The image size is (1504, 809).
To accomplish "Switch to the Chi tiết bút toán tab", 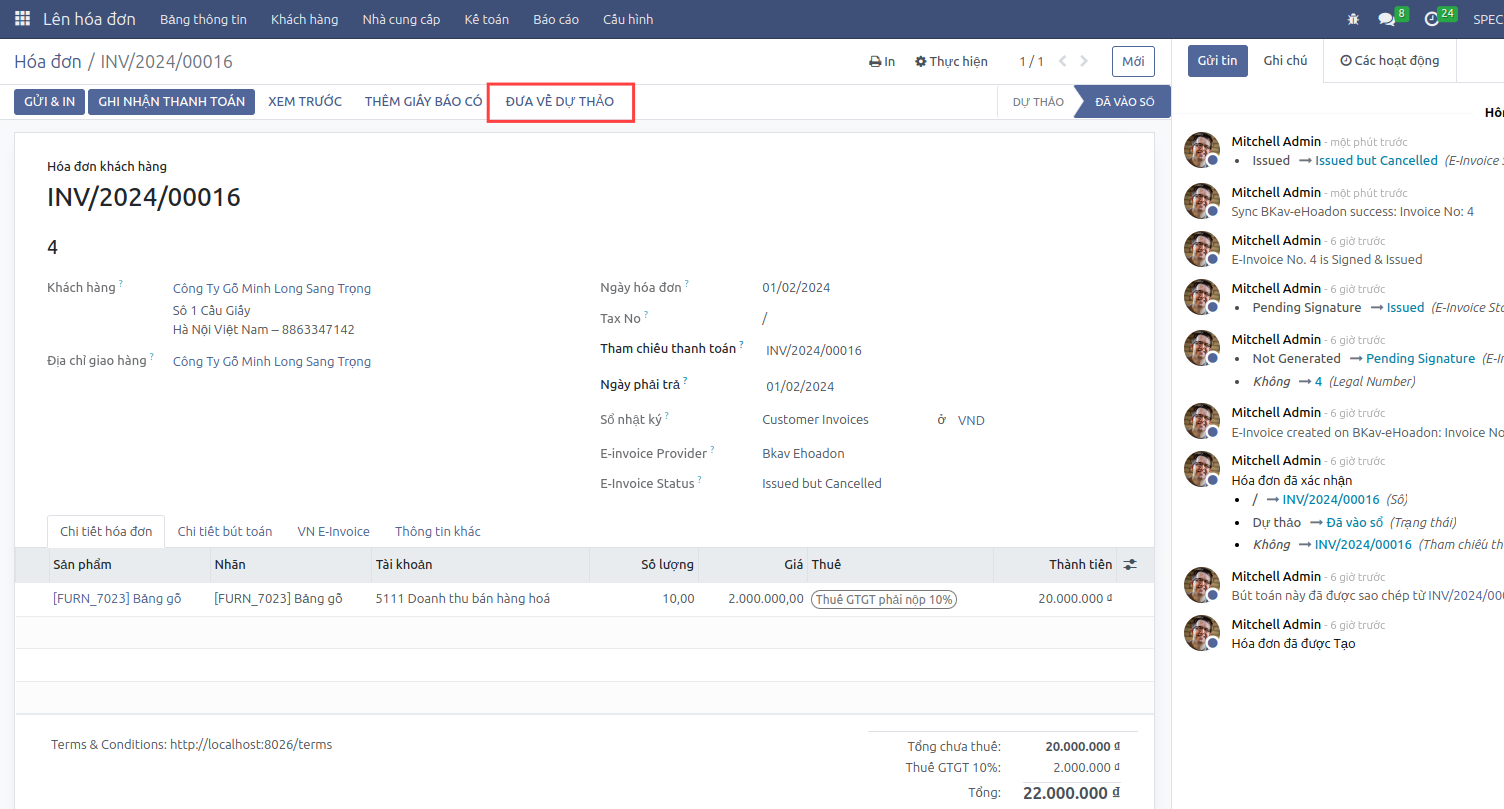I will 224,532.
